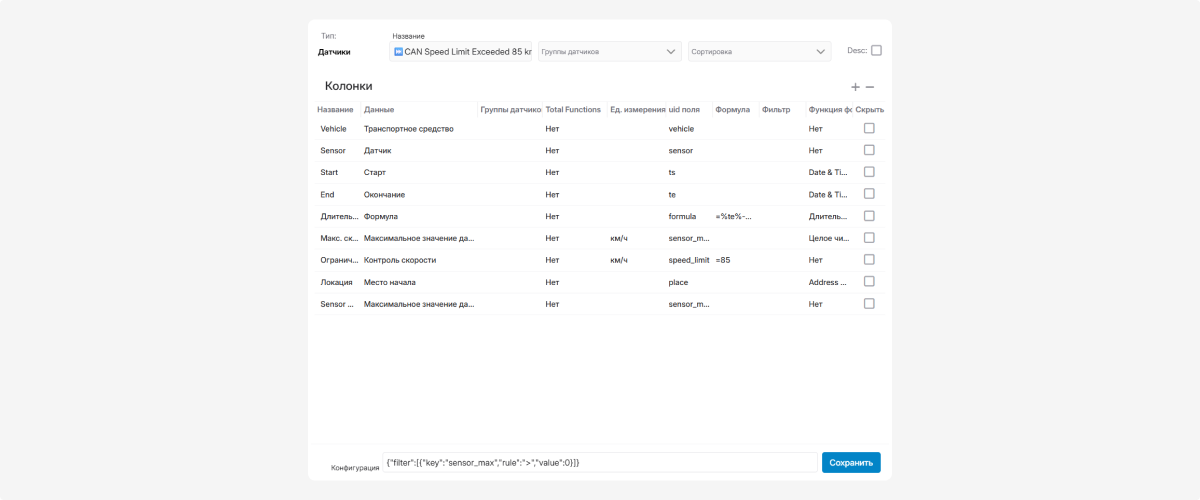Screen dimensions: 1200x500
Task: Select the Vehicle name cell
Action: point(333,129)
